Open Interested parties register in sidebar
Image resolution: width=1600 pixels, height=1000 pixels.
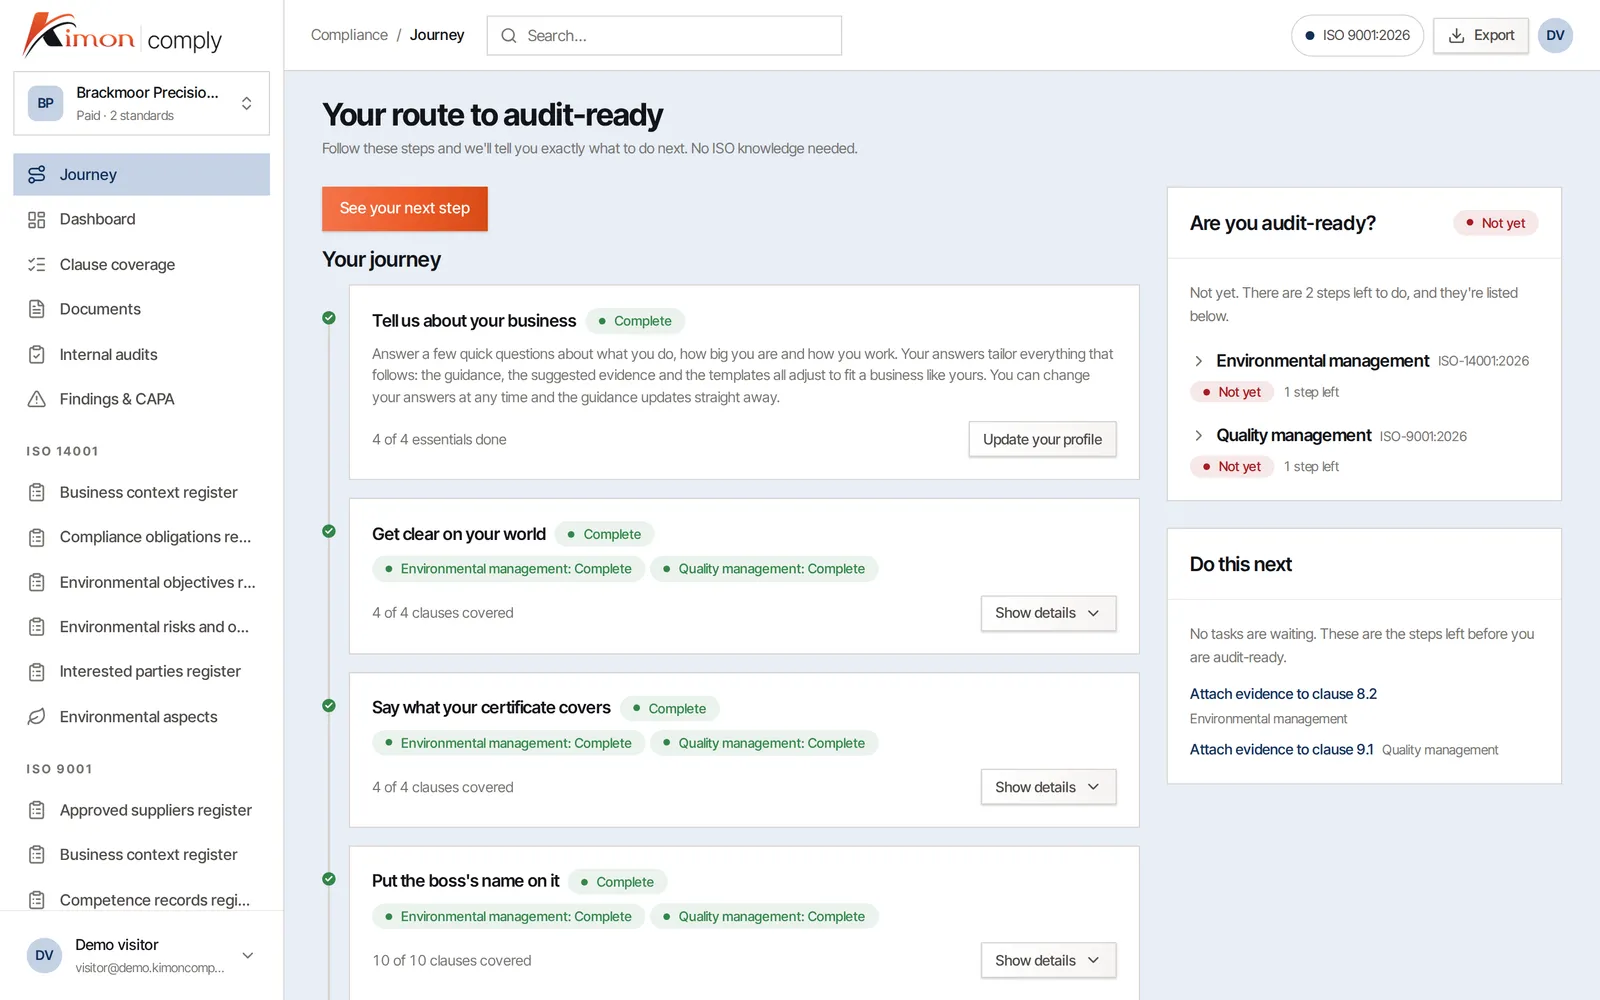(141, 672)
